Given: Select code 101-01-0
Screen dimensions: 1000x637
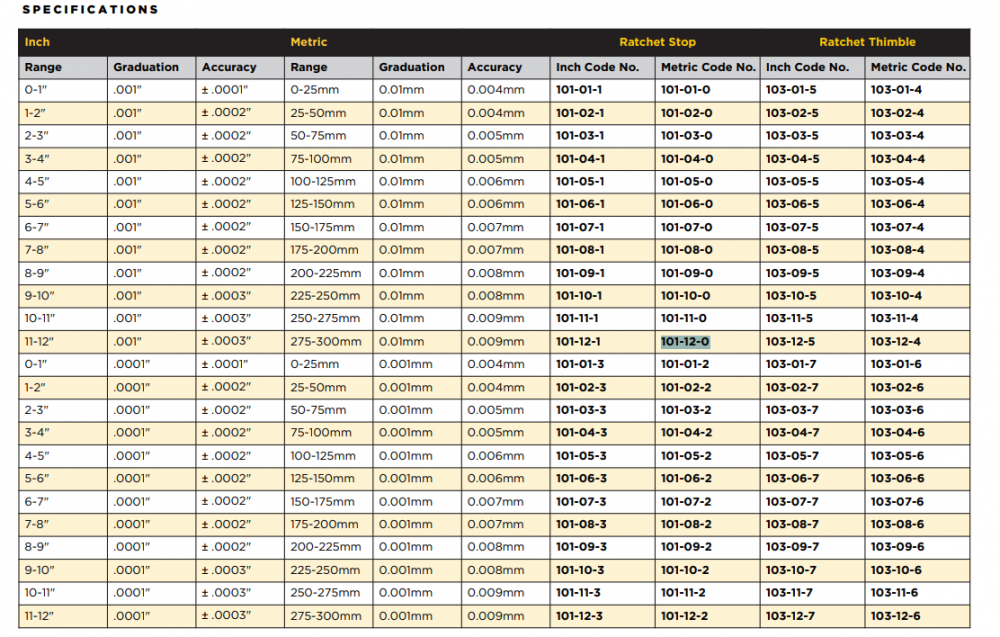Looking at the screenshot, I should click(685, 90).
